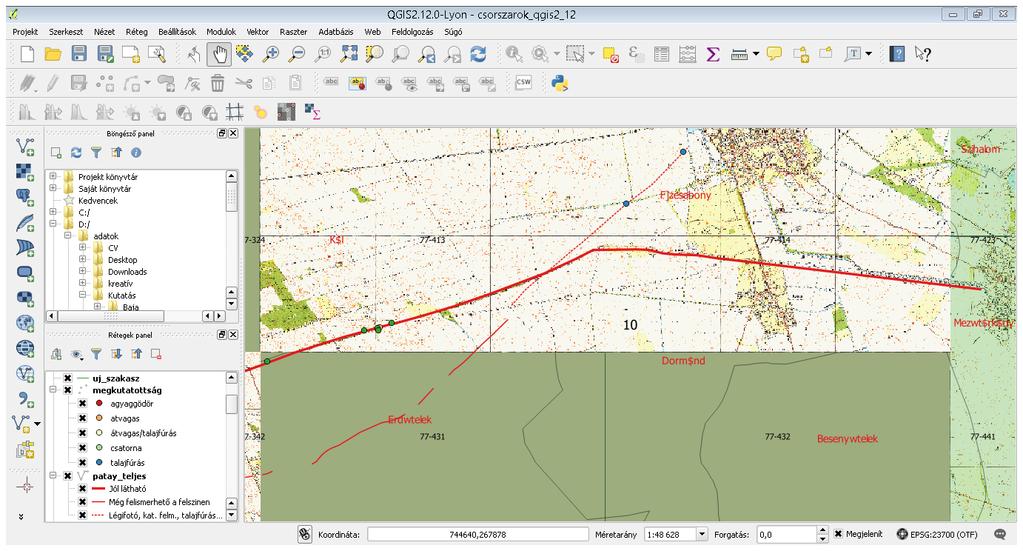Viewport: 1023px width, 551px height.
Task: Select the Measure Line ruler tool
Action: pyautogui.click(x=739, y=55)
